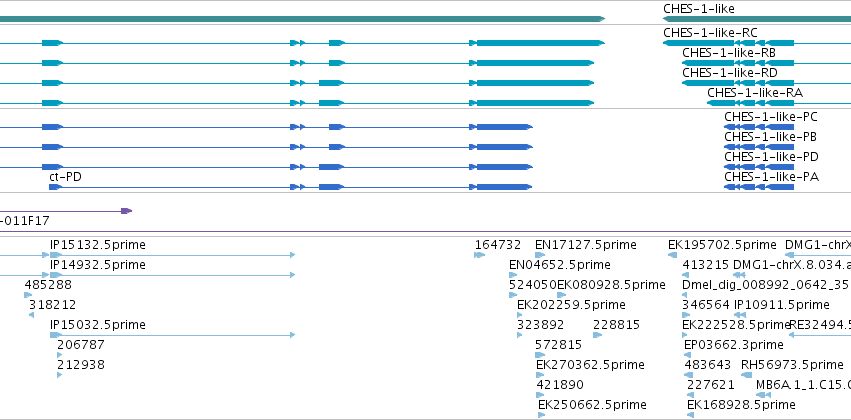
Task: Open the CHES-1-like-RD transcript label
Action: pos(729,73)
